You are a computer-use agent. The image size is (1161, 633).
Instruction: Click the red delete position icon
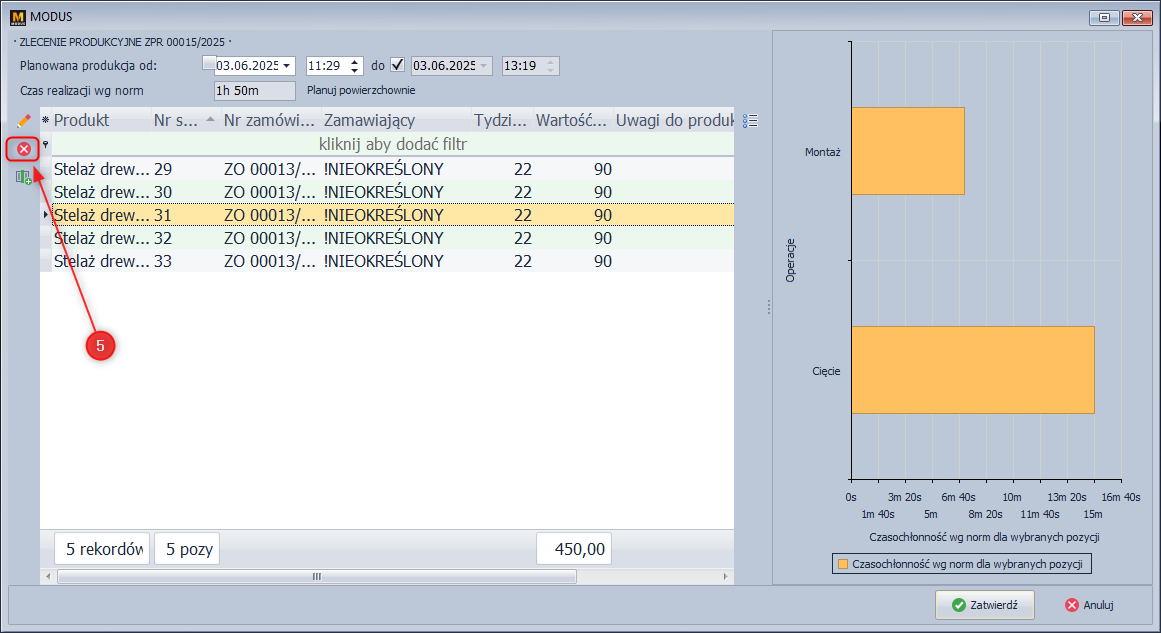24,149
